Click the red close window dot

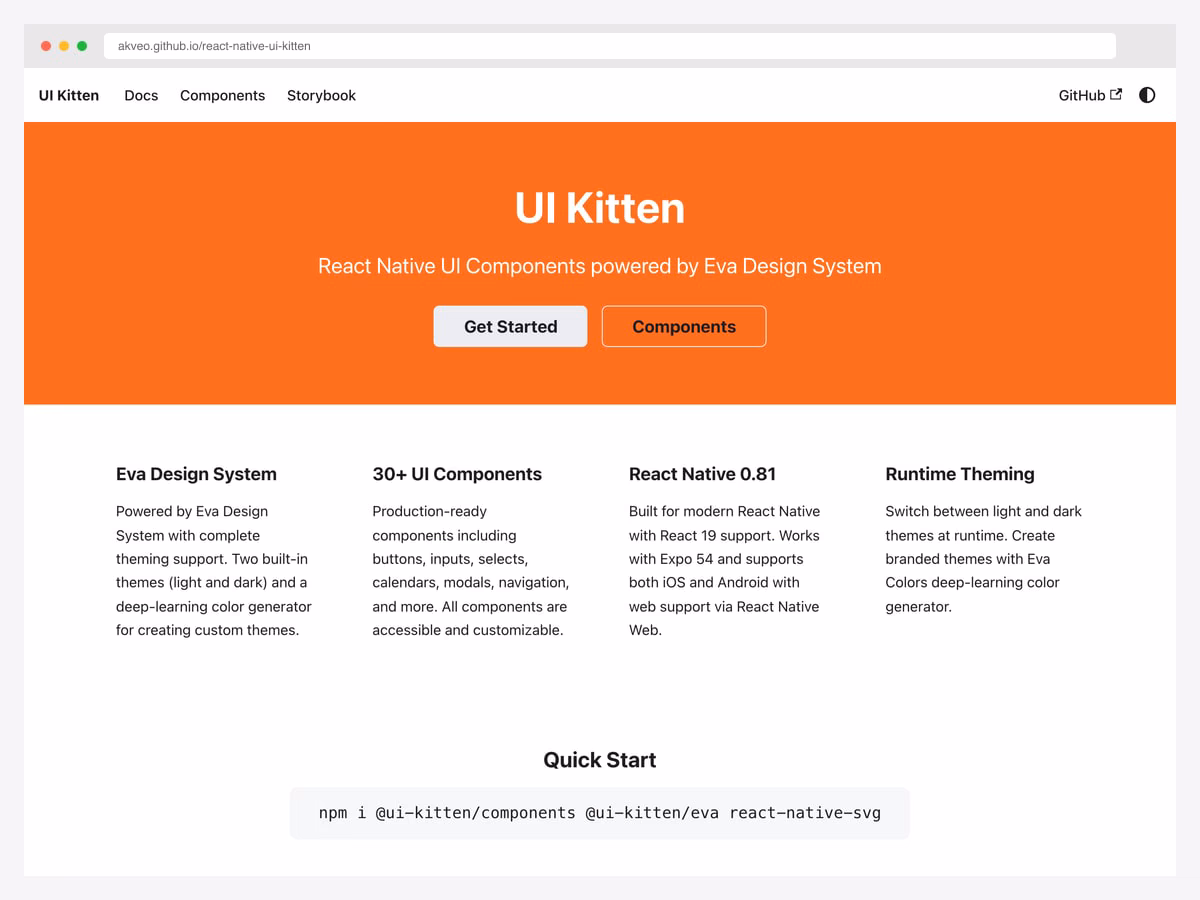[x=46, y=46]
